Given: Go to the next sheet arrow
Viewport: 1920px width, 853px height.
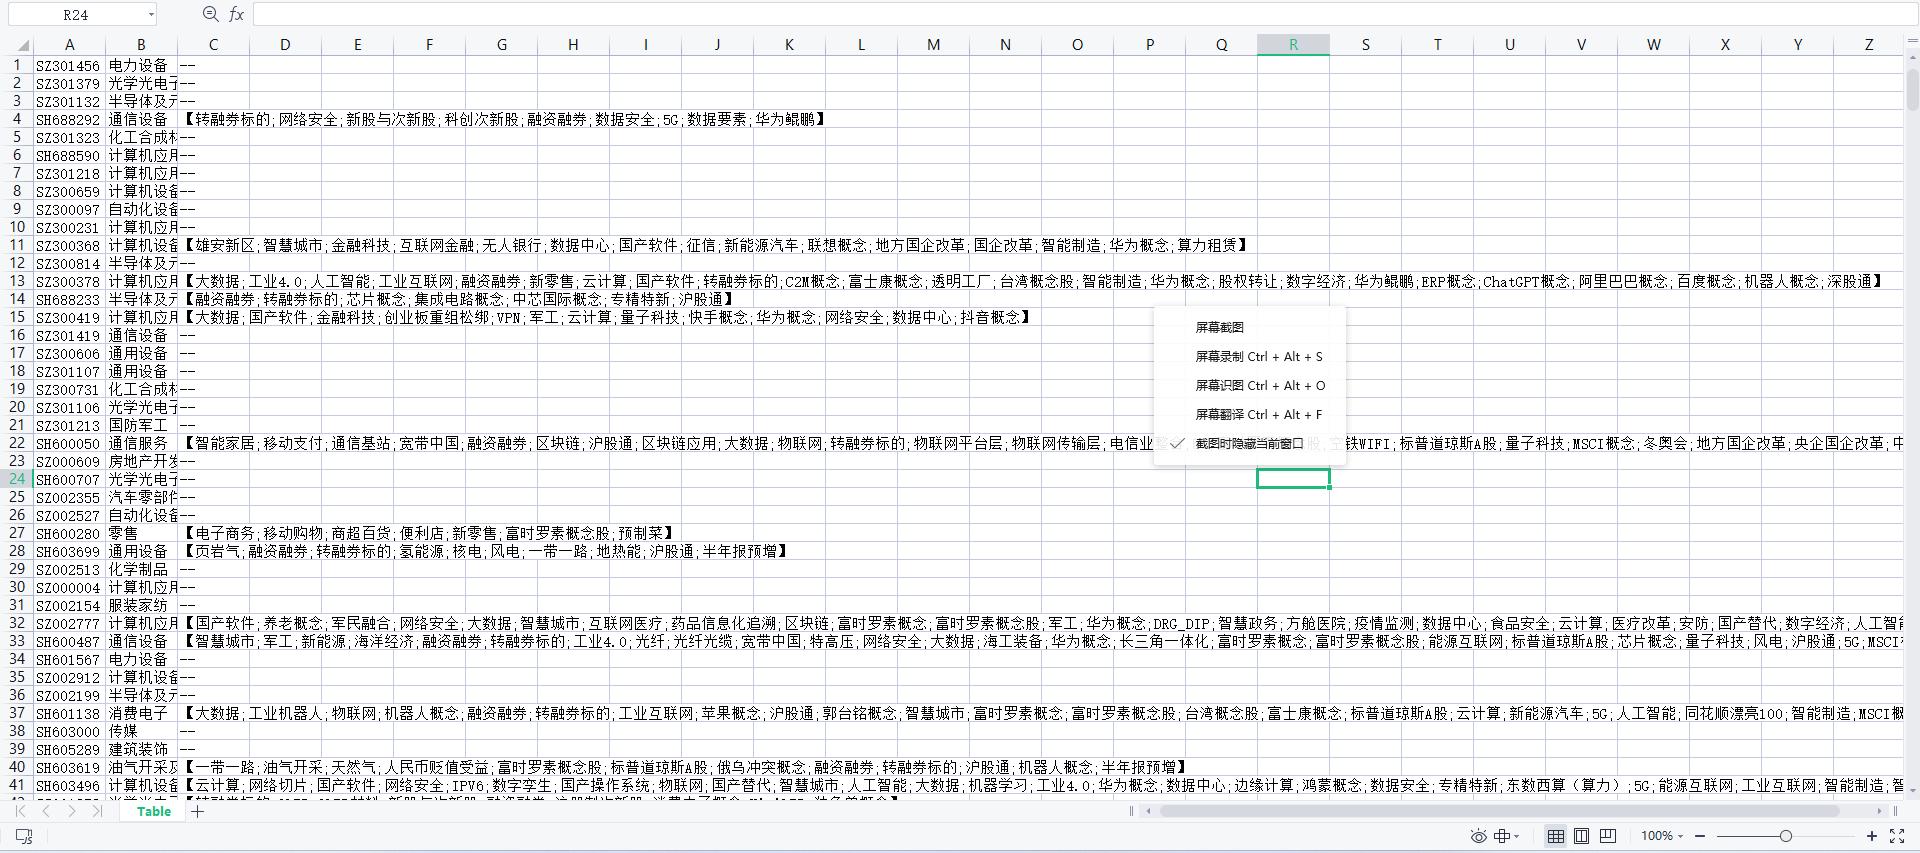Looking at the screenshot, I should pyautogui.click(x=72, y=811).
